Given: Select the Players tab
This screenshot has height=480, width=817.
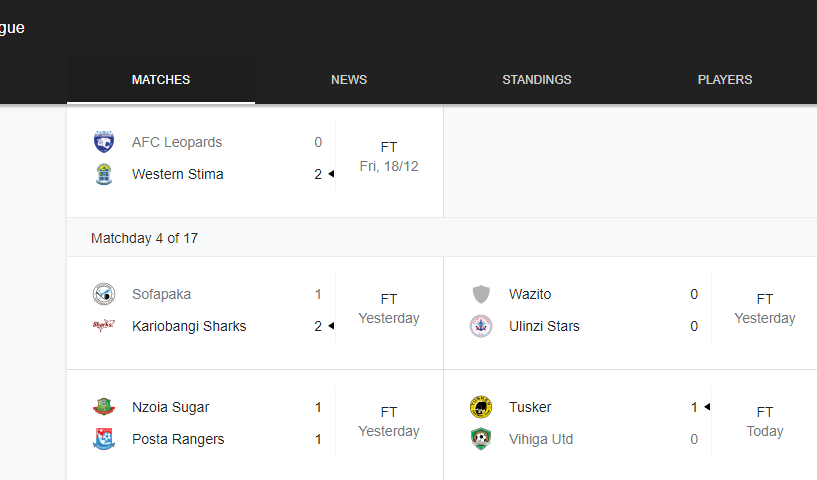Looking at the screenshot, I should pos(725,80).
